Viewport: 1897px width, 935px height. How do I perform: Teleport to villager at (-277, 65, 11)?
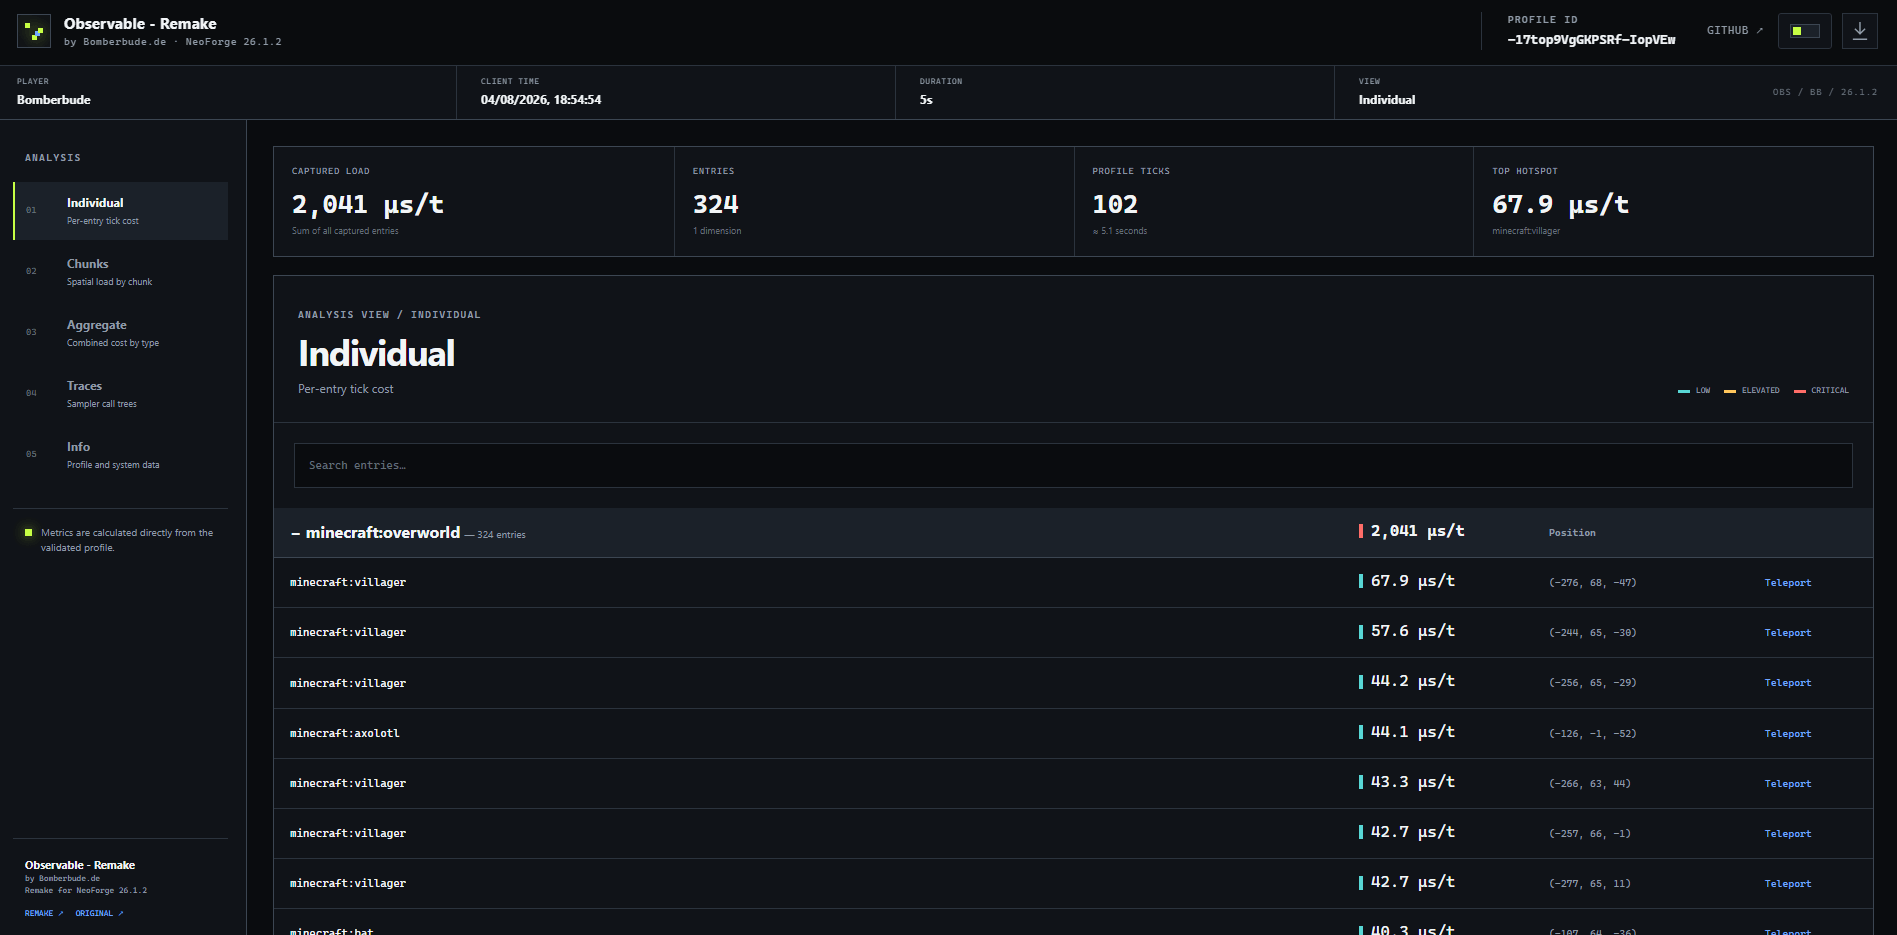(x=1787, y=884)
